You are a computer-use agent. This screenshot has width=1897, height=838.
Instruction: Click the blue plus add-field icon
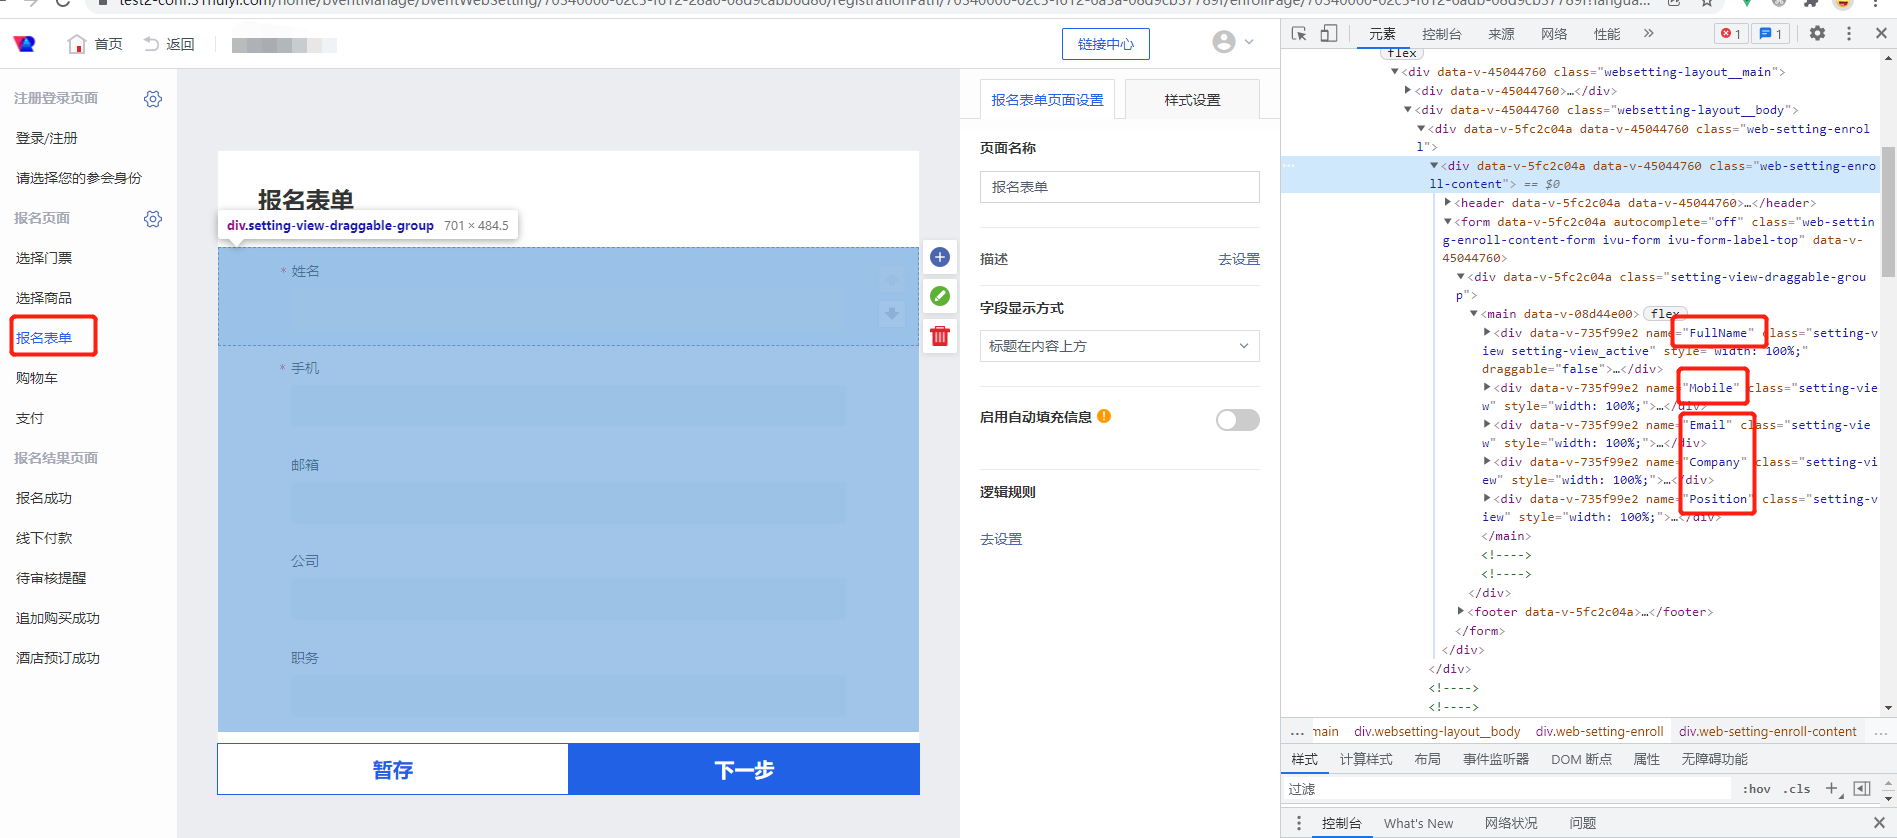tap(940, 257)
